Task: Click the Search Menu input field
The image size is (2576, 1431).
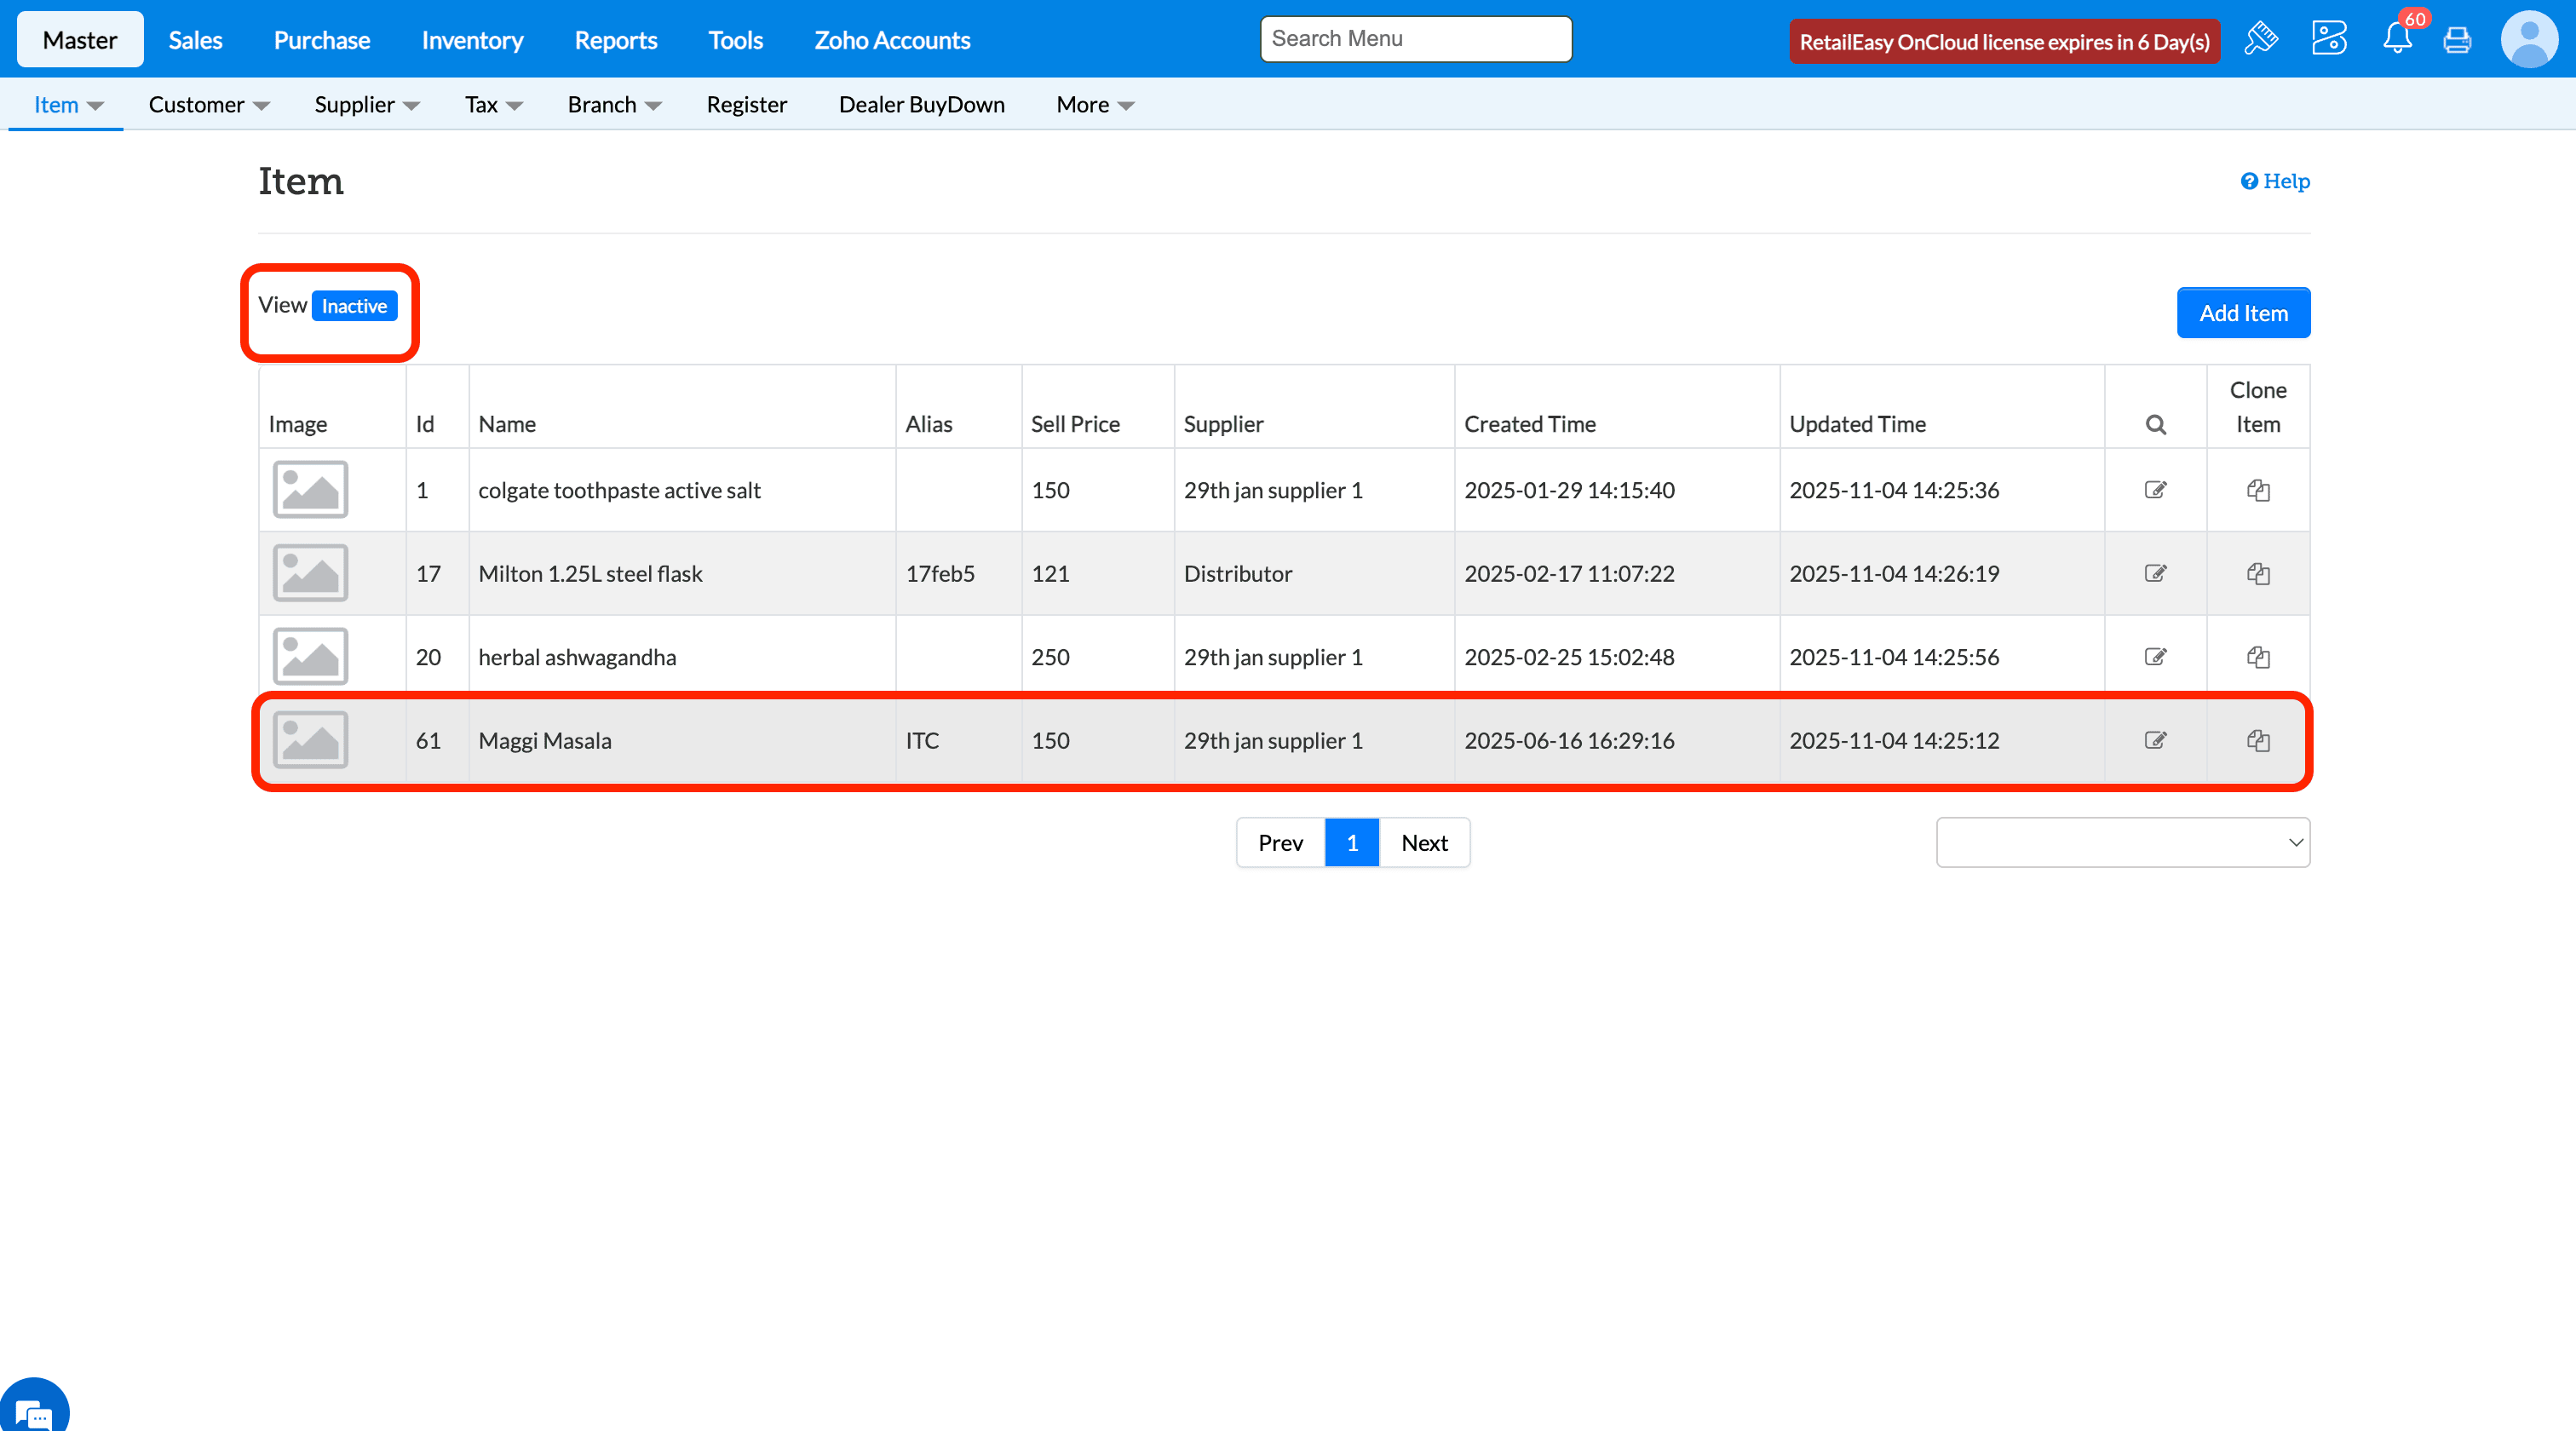Action: coord(1415,39)
